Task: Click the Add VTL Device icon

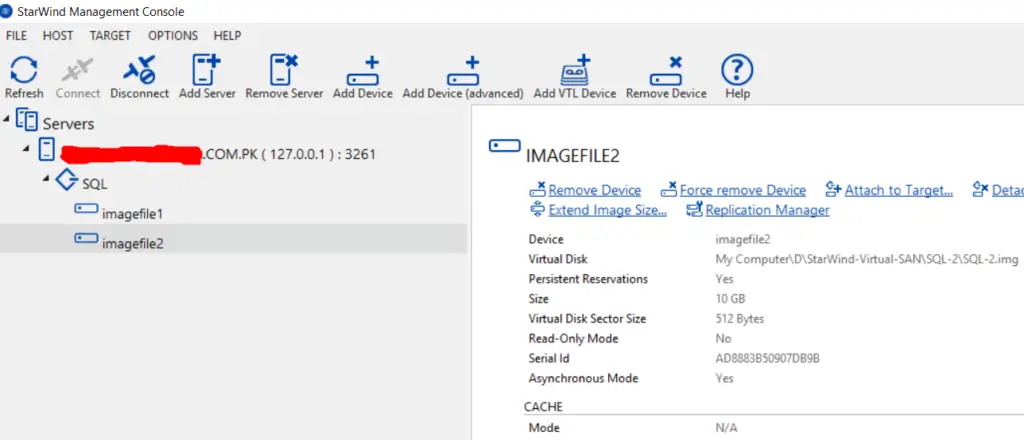Action: coord(574,70)
